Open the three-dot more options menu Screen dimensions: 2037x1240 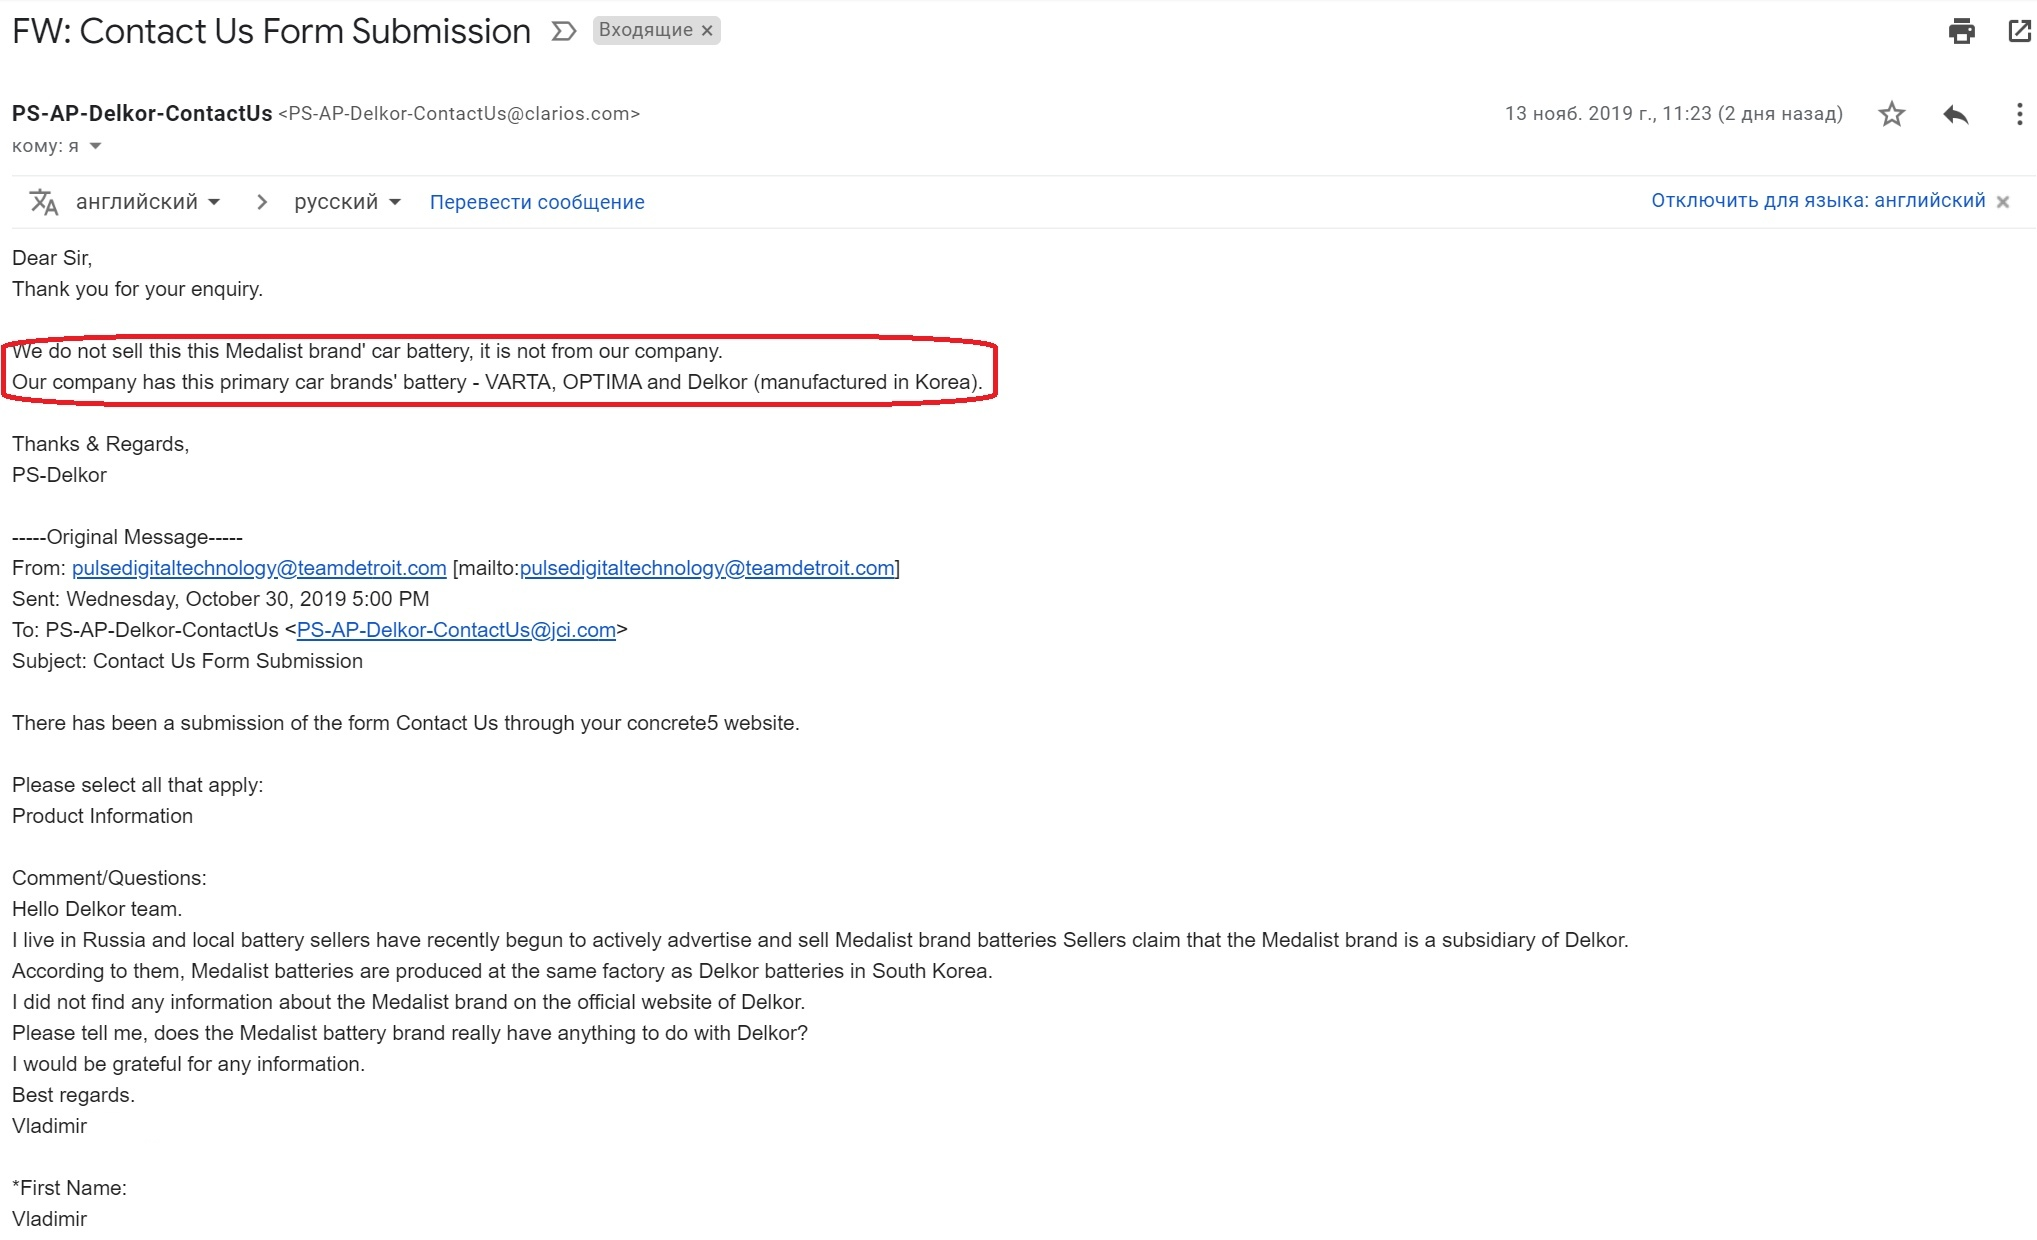pos(2019,114)
